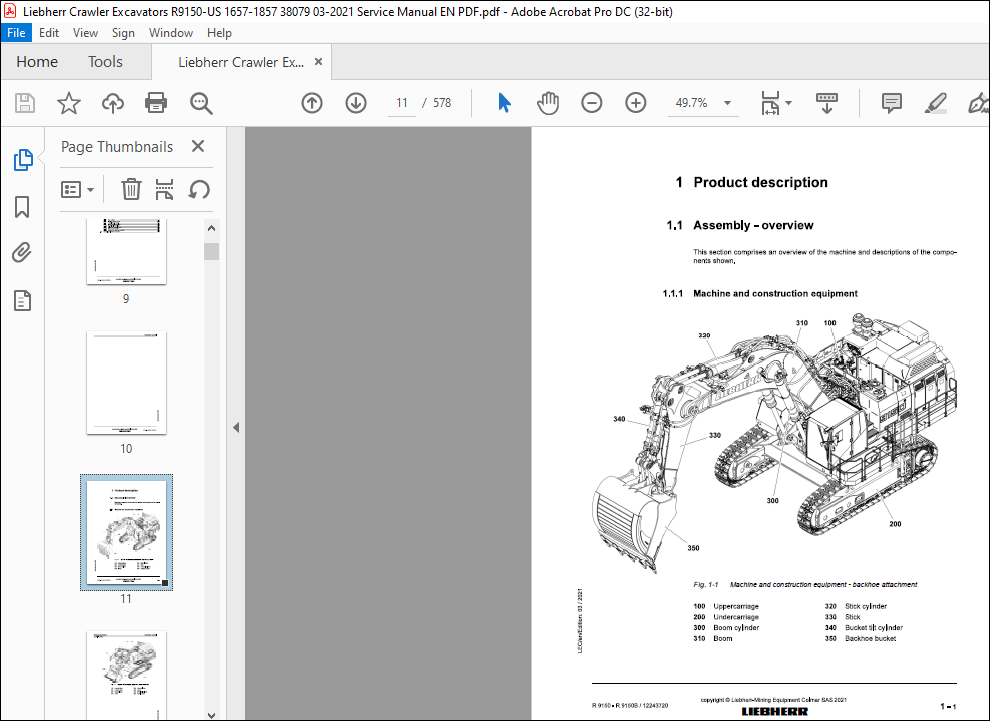Image resolution: width=990 pixels, height=721 pixels.
Task: Add a comment note
Action: (892, 103)
